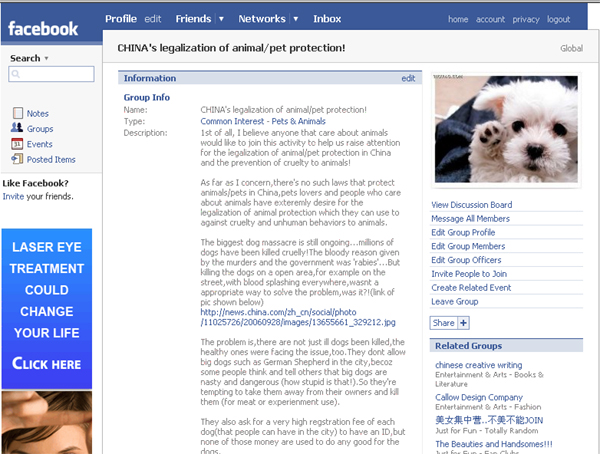The height and width of the screenshot is (454, 600).
Task: Open Edit Group Profile
Action: [x=463, y=232]
